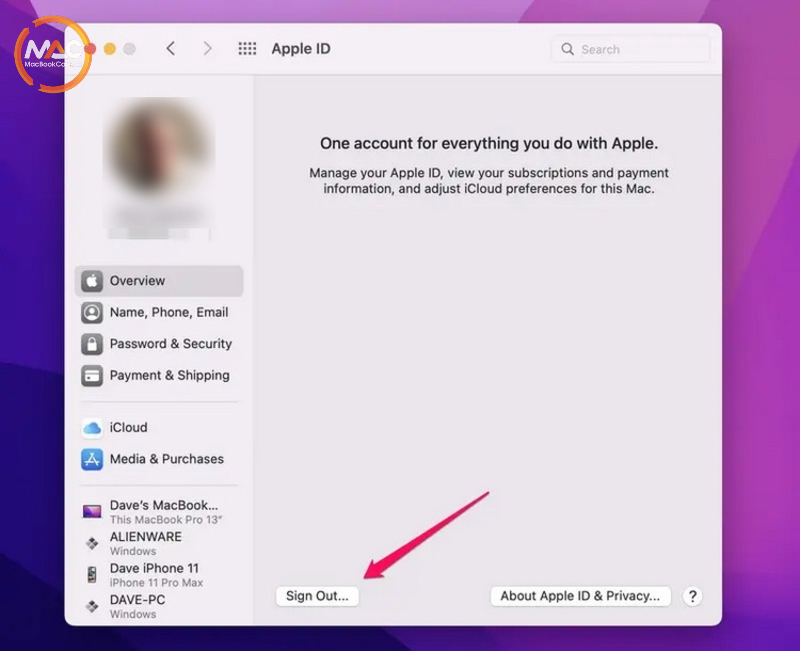Image resolution: width=800 pixels, height=651 pixels.
Task: Click the Dave iPhone 11 device icon
Action: [x=92, y=575]
